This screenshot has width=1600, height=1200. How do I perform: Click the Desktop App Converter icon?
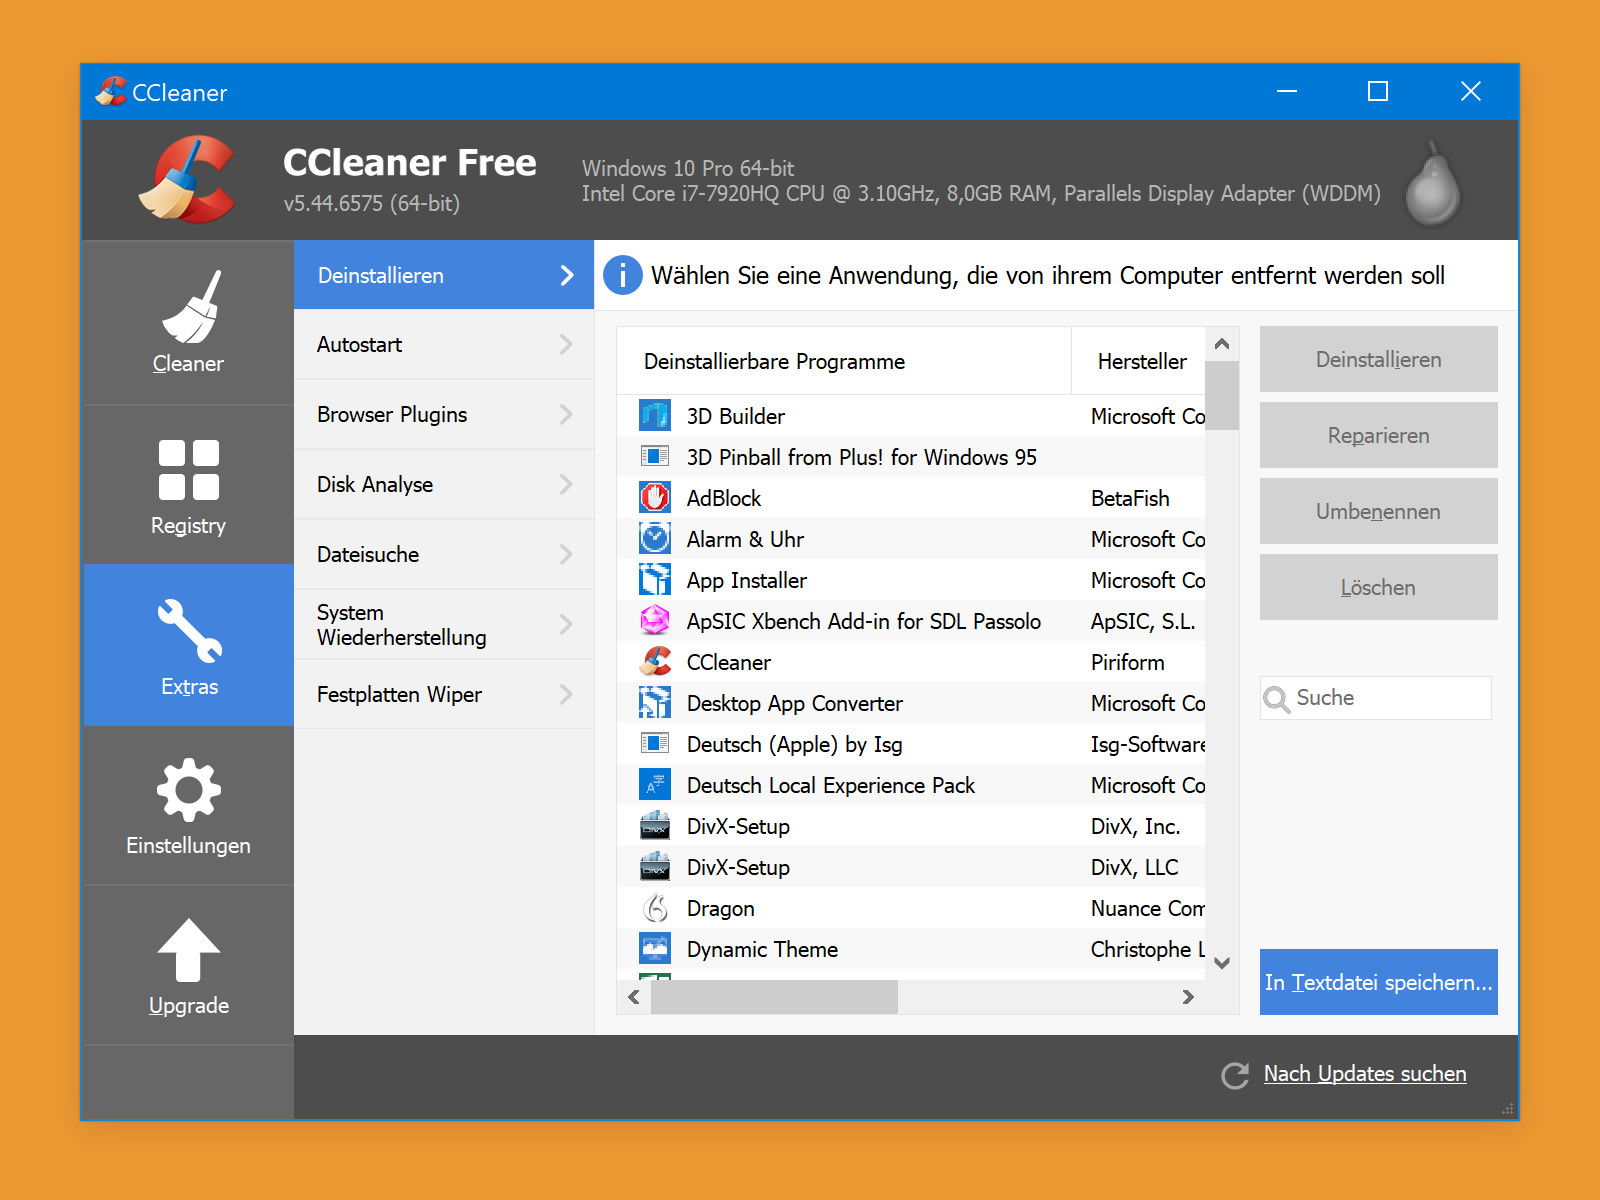[655, 702]
